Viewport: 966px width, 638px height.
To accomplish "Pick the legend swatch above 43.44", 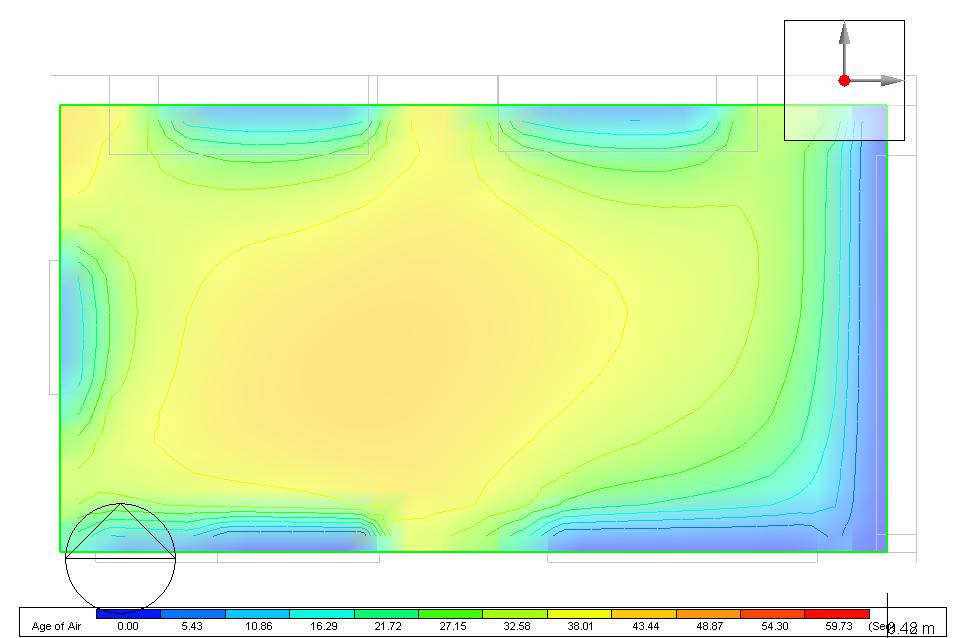I will [644, 614].
